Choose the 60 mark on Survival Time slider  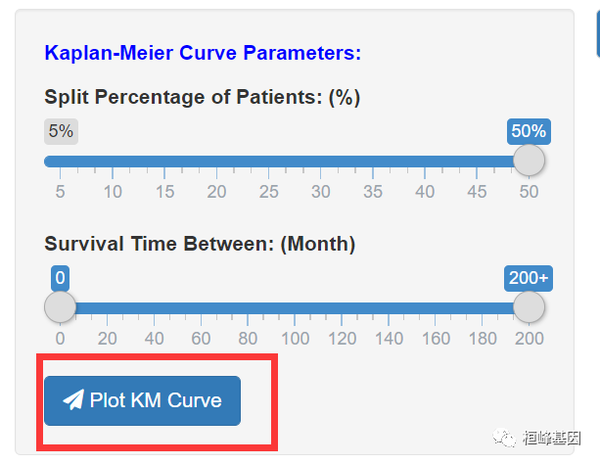click(x=200, y=308)
